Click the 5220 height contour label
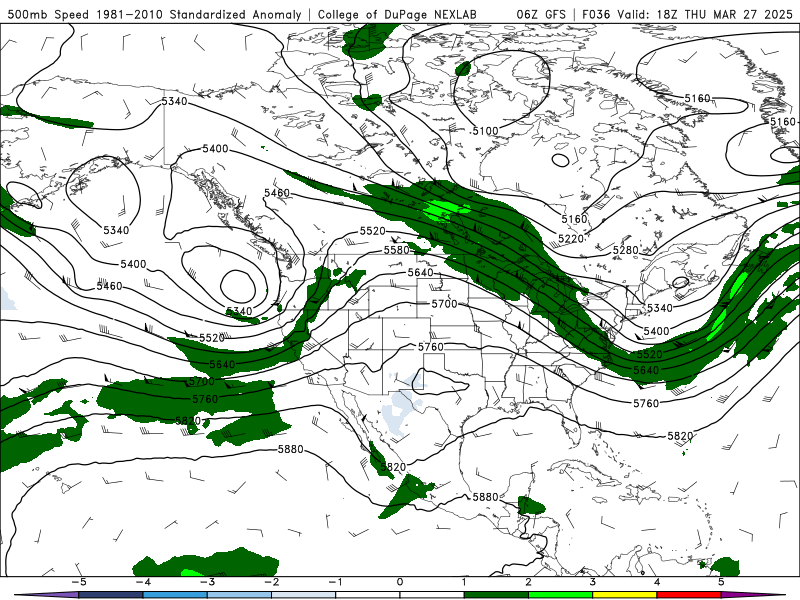The height and width of the screenshot is (600, 800). coord(571,239)
